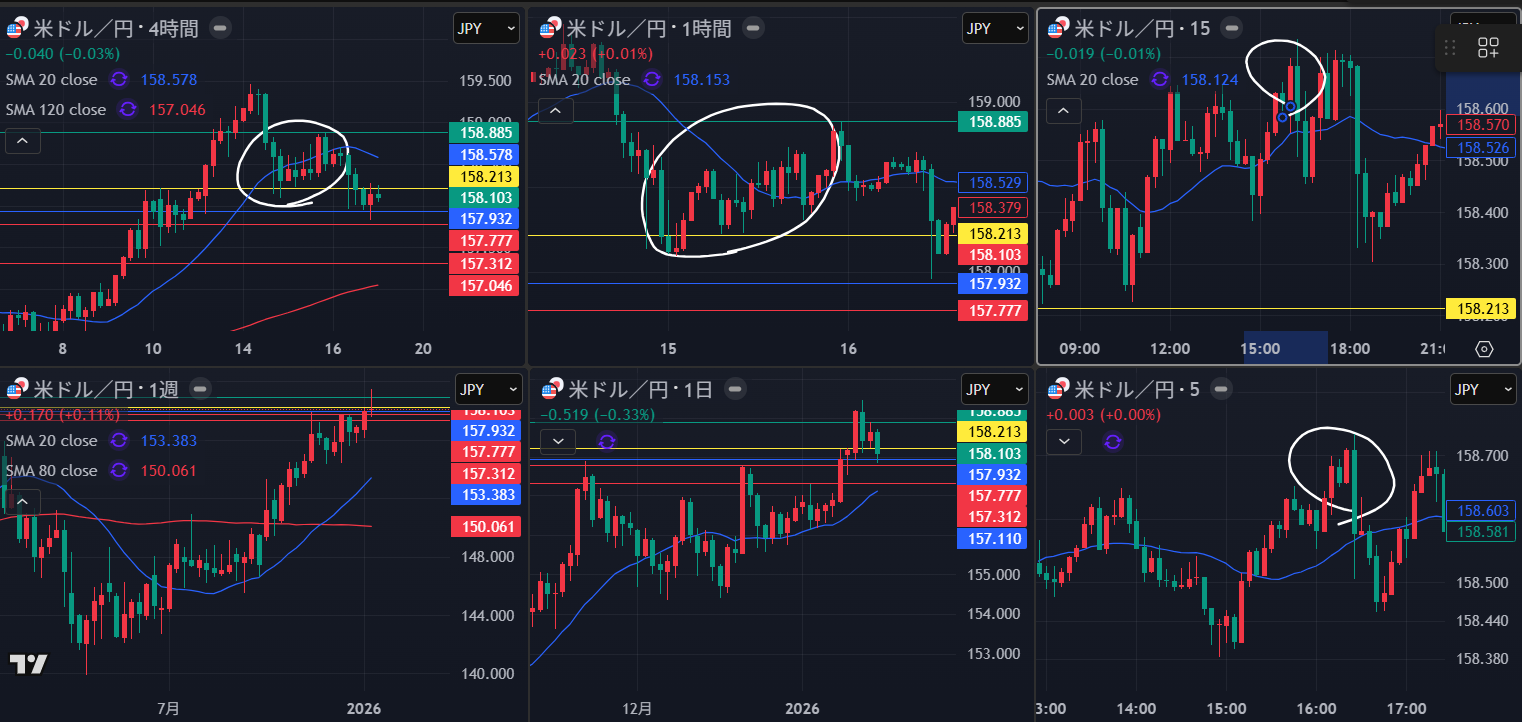Screen dimensions: 1522x722
Task: Click the chart settings hexagon icon
Action: [x=1484, y=349]
